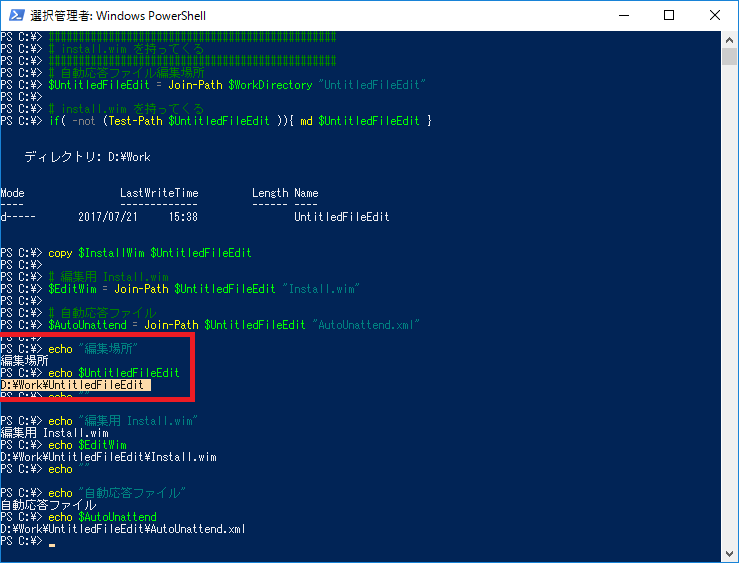Click the 'Mode' column header
739x563 pixels.
pos(13,193)
